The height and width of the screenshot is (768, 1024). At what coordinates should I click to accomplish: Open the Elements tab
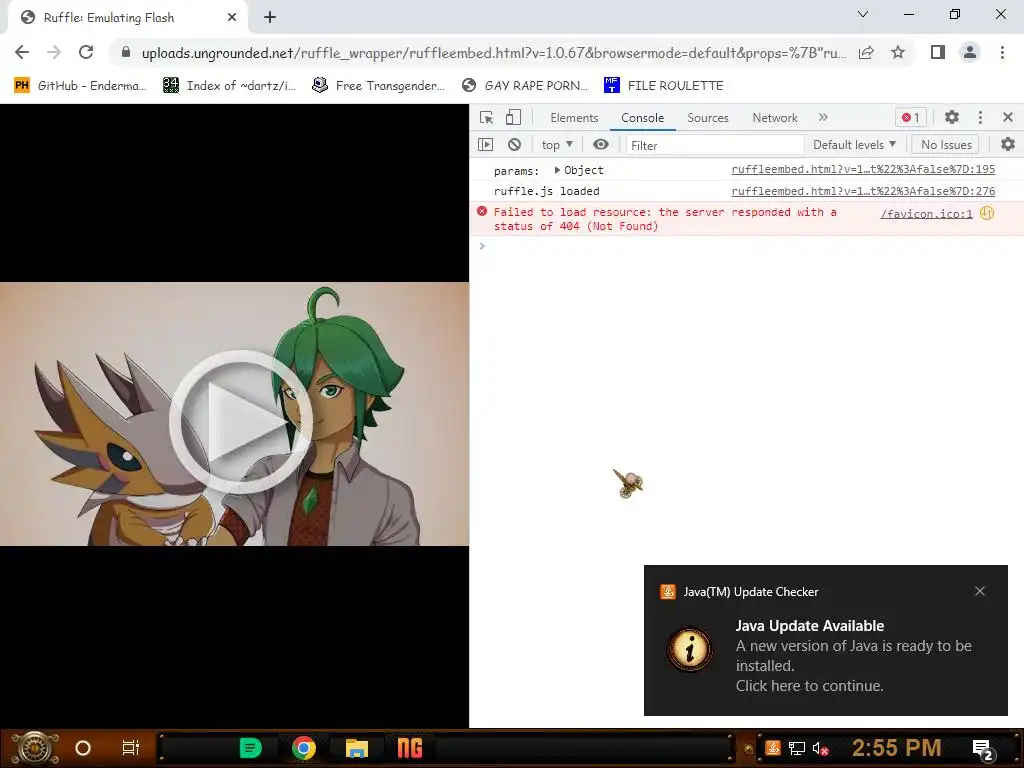tap(574, 118)
